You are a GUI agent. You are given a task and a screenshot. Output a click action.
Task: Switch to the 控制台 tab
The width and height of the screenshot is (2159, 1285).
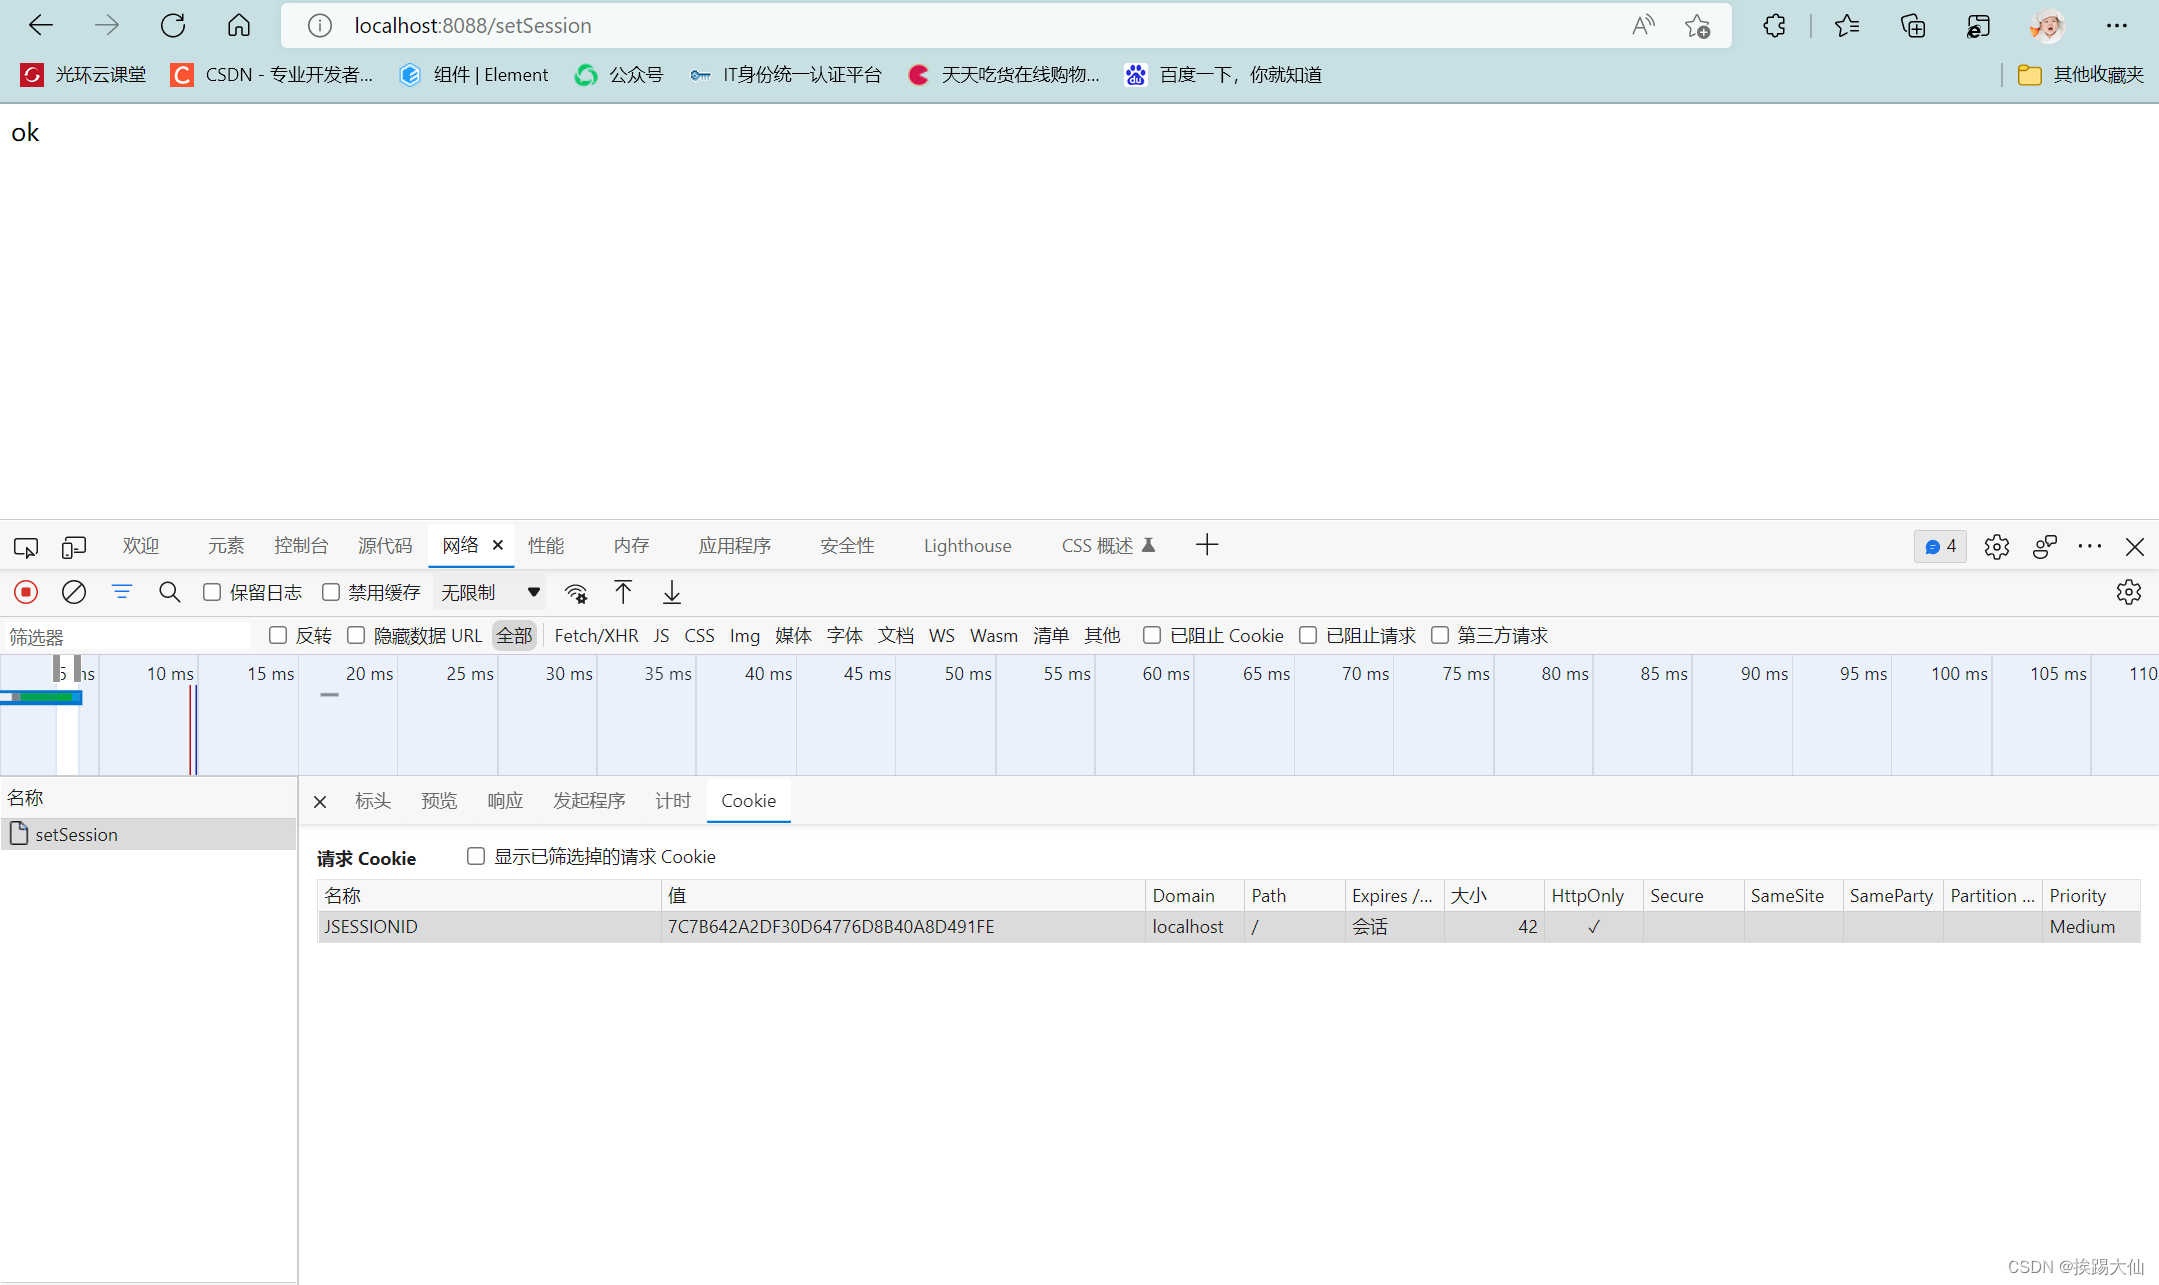(x=301, y=545)
